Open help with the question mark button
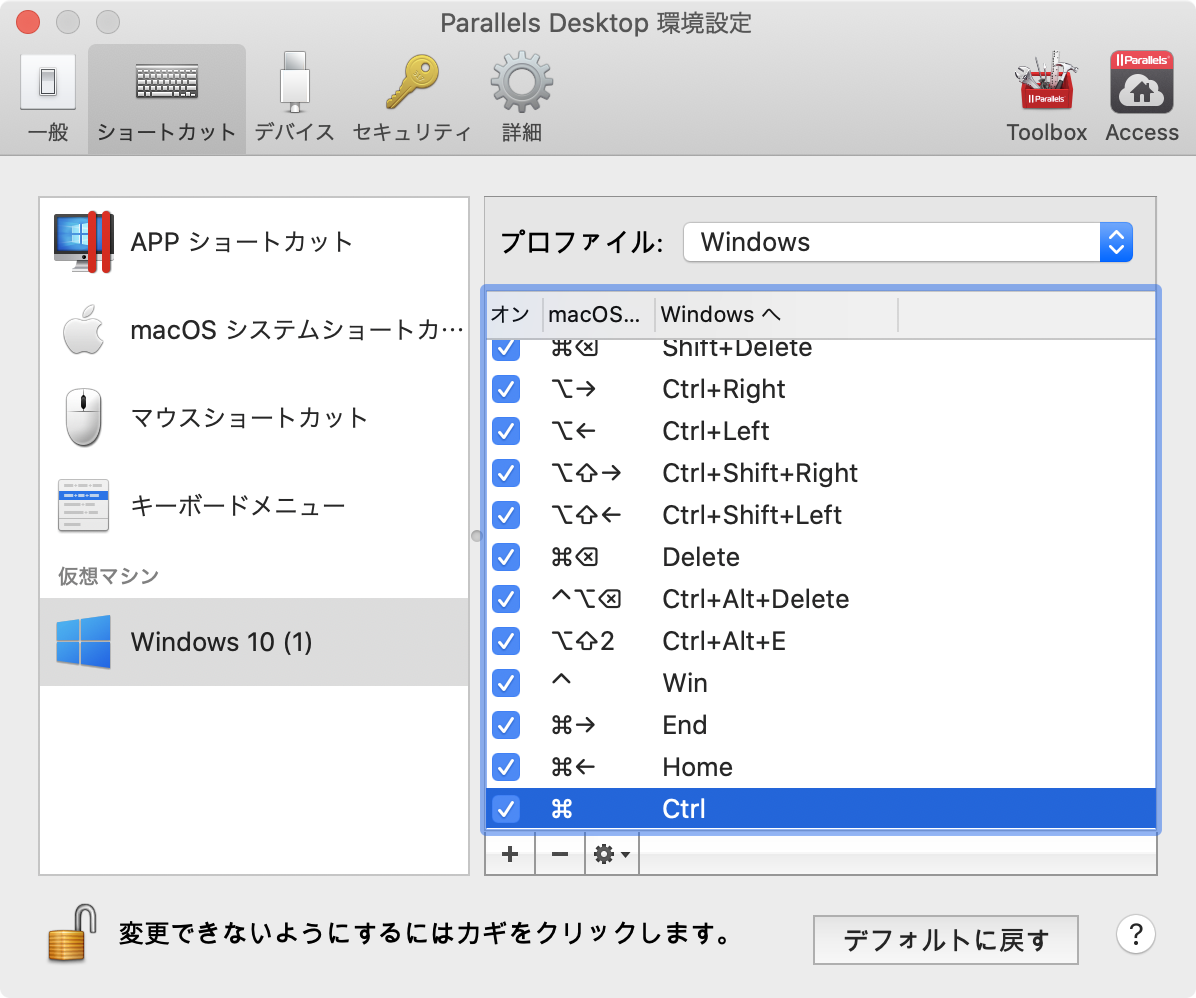Screen dimensions: 1196x998 1136,934
